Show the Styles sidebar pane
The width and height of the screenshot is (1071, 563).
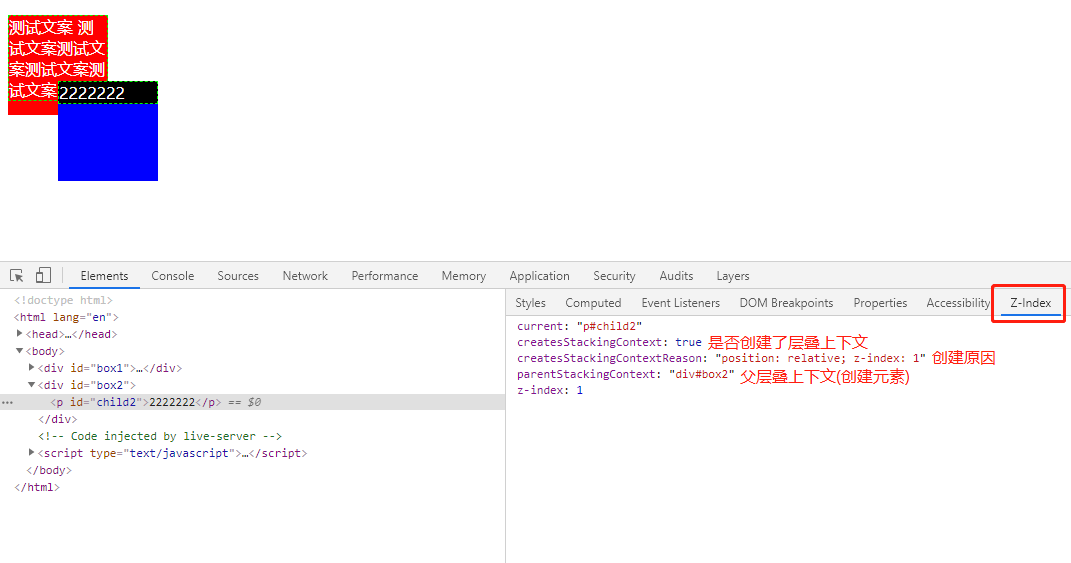530,303
